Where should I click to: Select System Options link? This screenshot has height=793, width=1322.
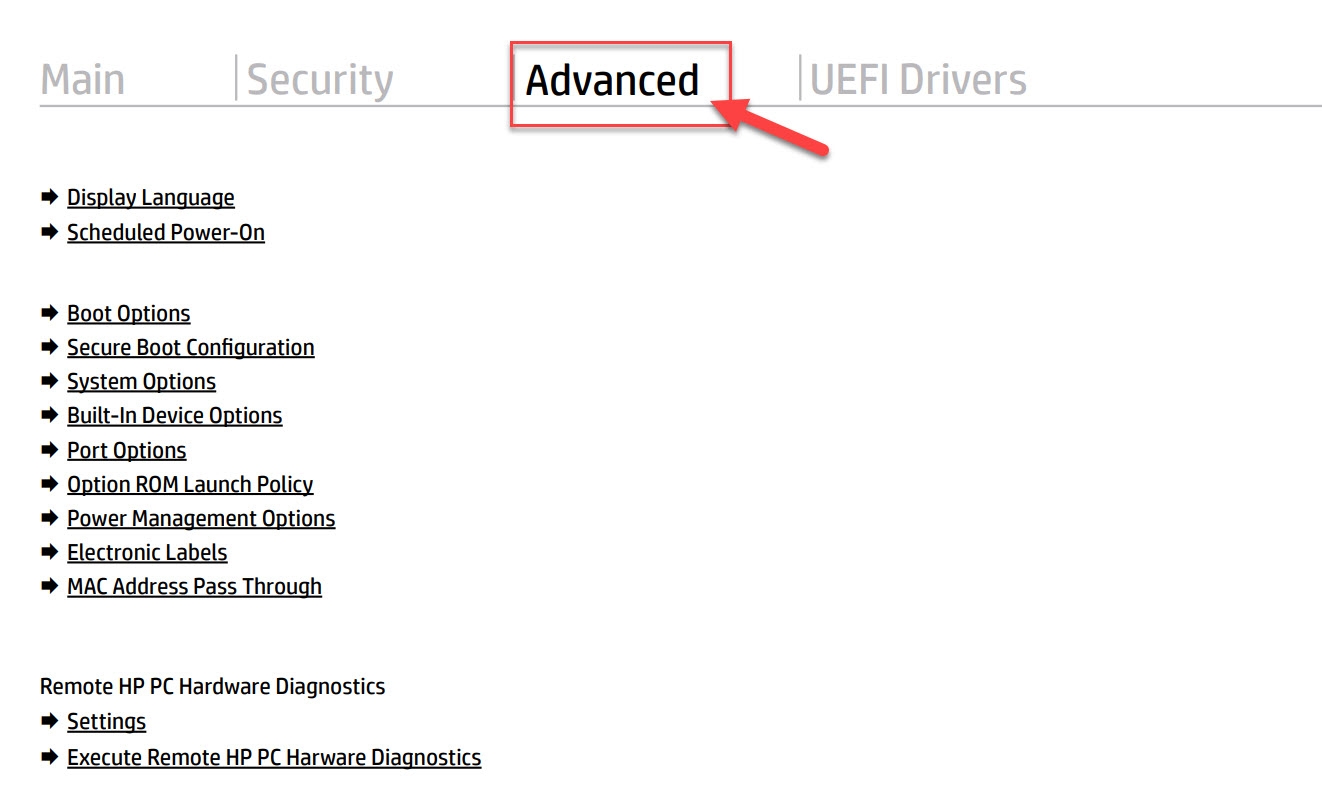141,382
